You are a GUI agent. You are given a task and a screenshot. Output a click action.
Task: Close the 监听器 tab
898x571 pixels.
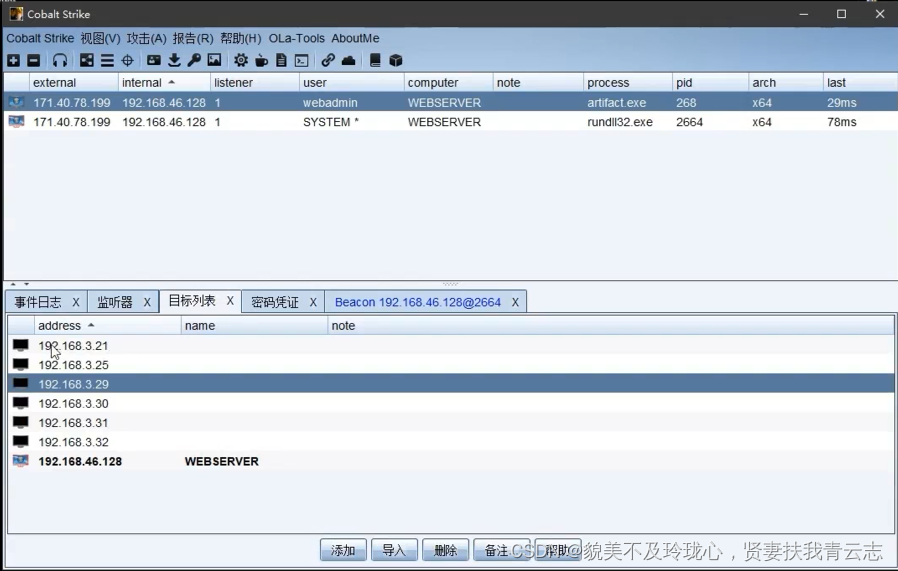coord(147,302)
